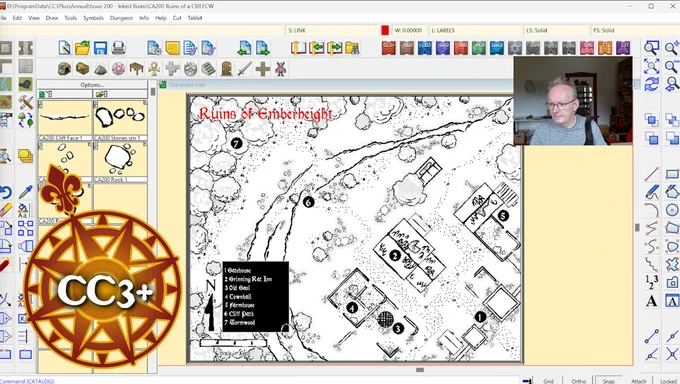
Task: Toggle the Attach button
Action: [x=638, y=381]
